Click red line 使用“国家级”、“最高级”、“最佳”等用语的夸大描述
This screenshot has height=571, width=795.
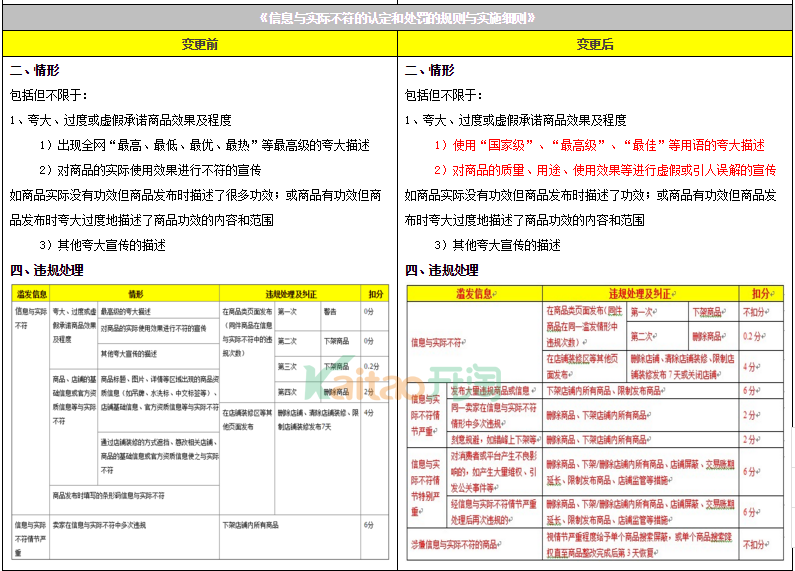pyautogui.click(x=599, y=146)
